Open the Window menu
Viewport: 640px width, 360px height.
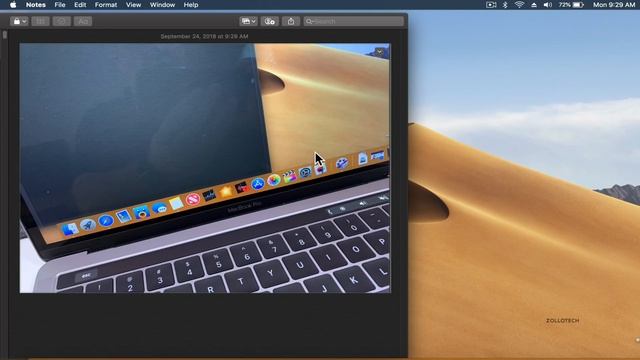(x=162, y=5)
